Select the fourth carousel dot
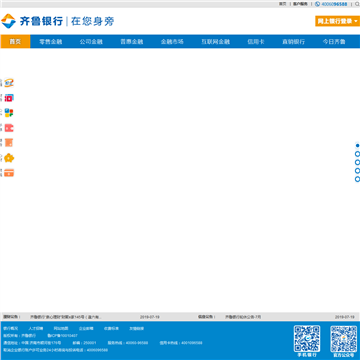Viewport: 360px width, 360px height. coord(357,171)
